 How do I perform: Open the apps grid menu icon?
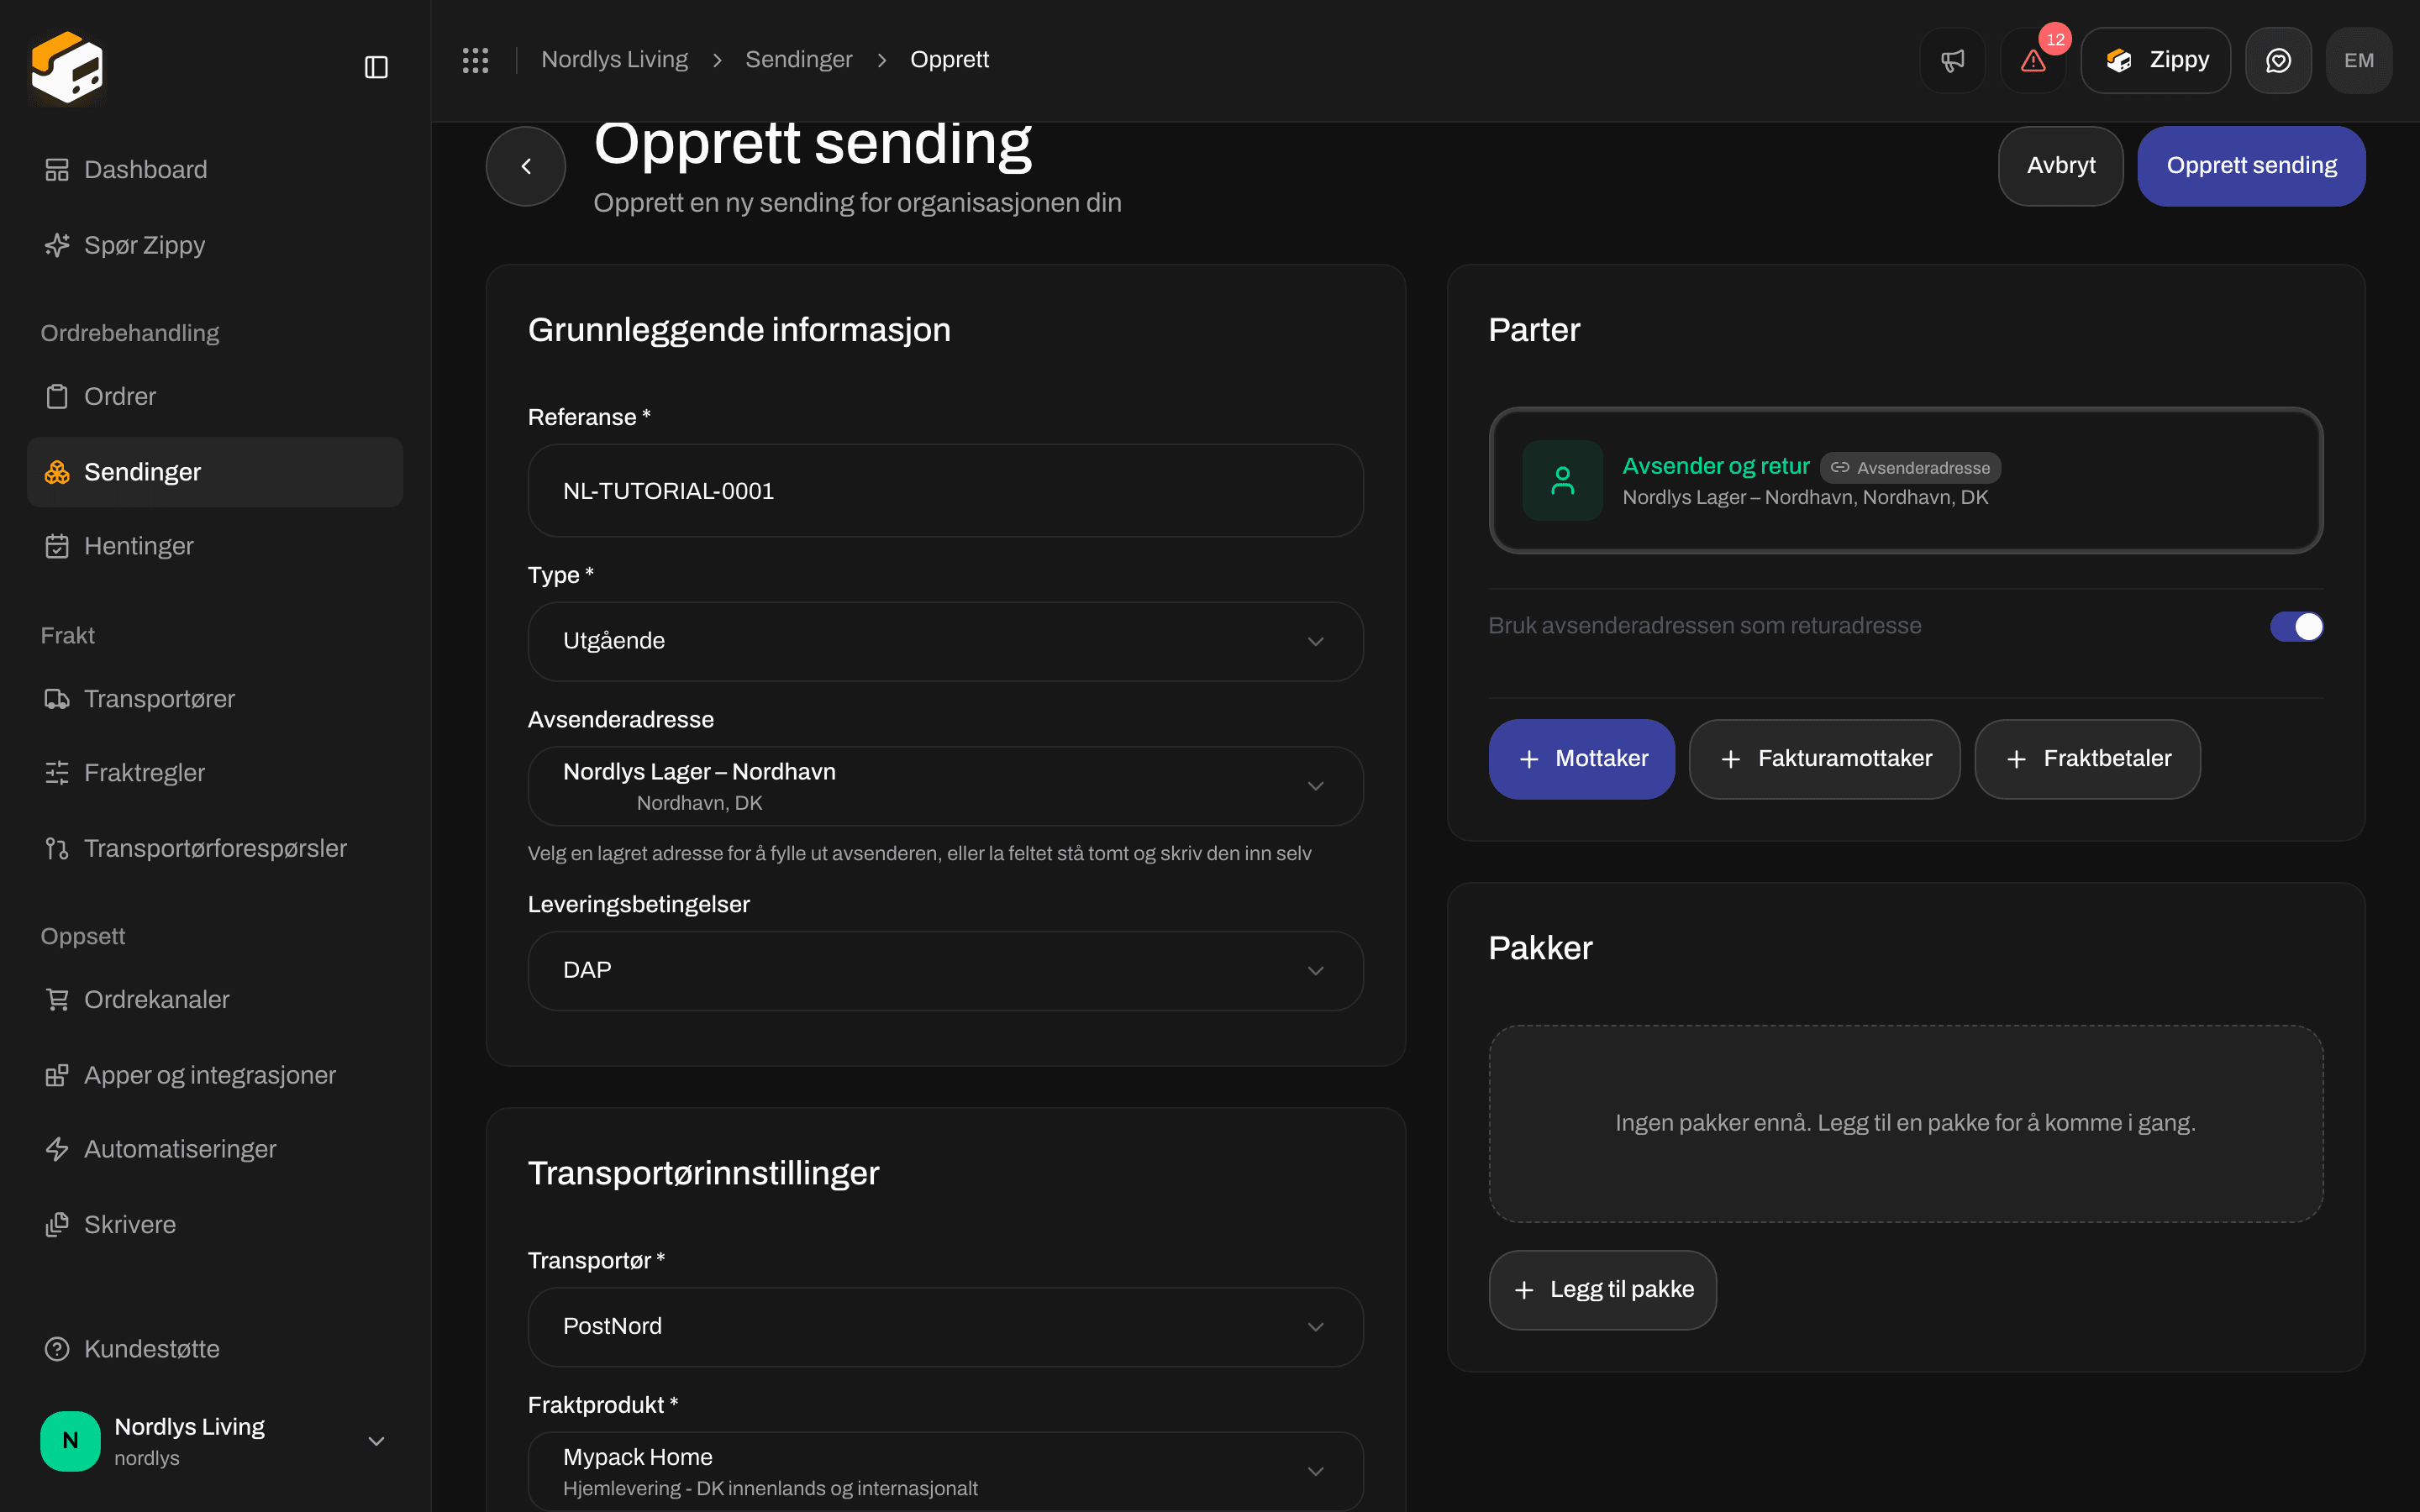476,60
